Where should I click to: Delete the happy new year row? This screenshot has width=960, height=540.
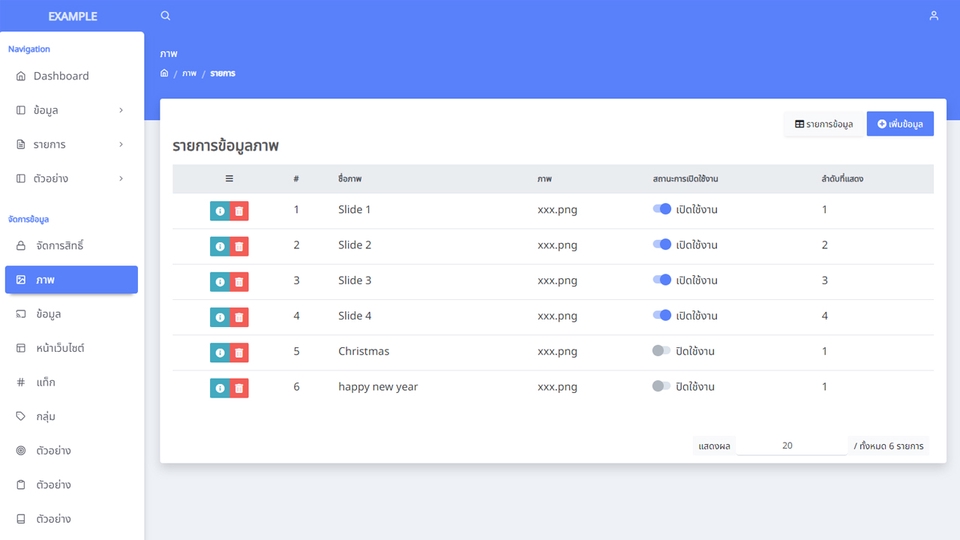[239, 388]
